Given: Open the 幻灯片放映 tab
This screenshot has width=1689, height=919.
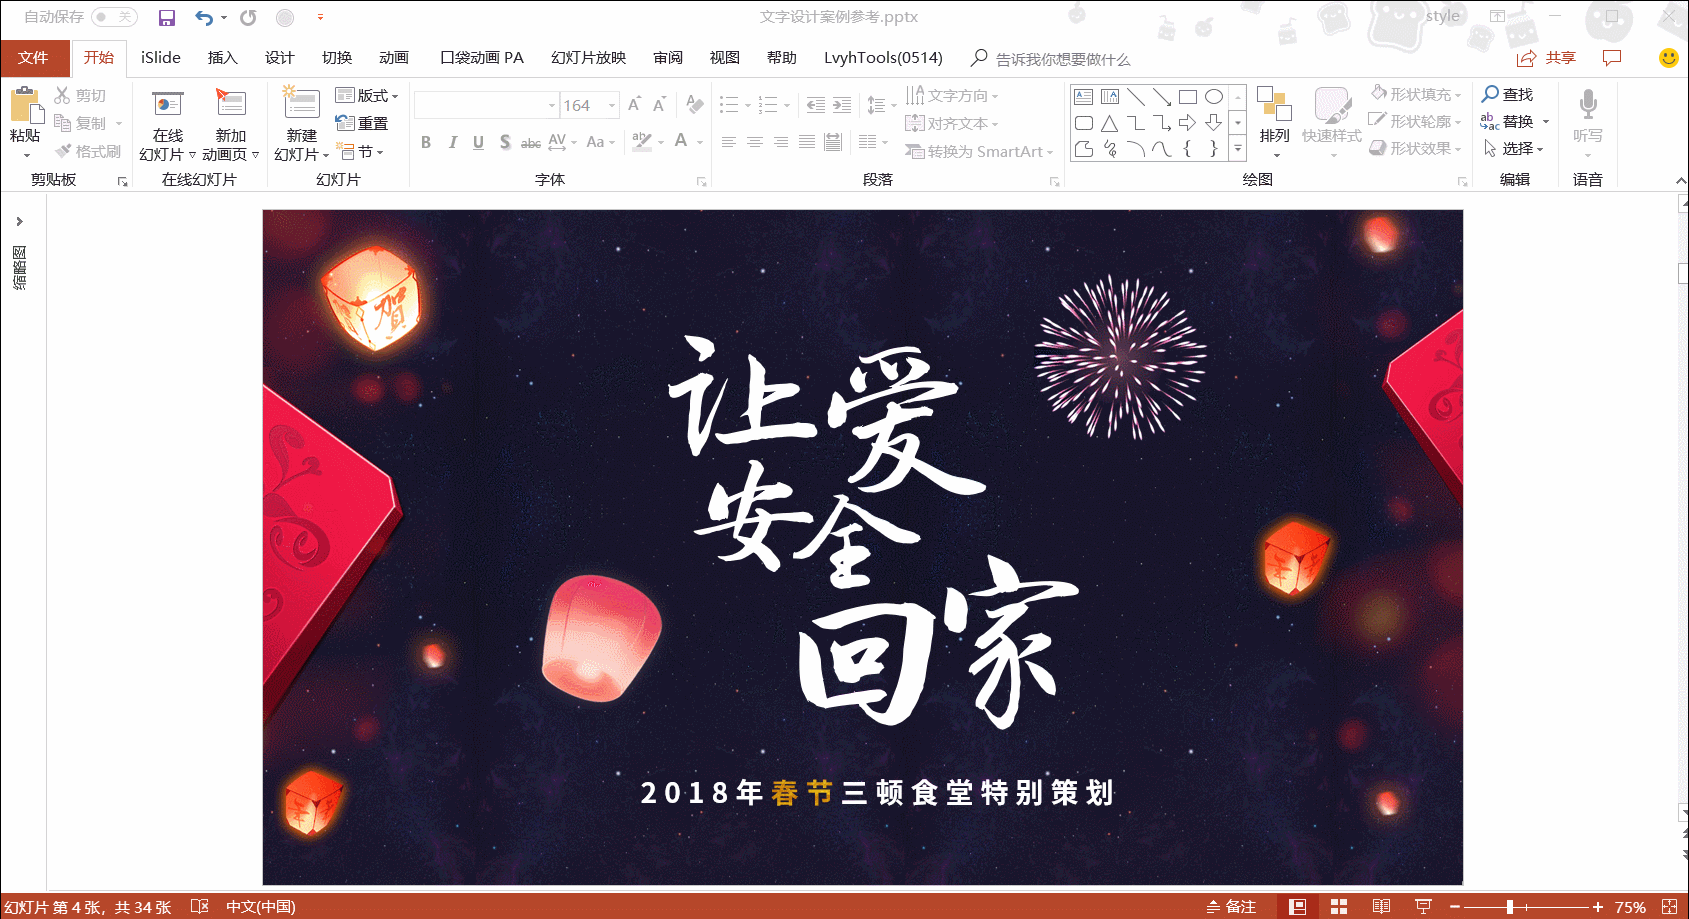Looking at the screenshot, I should point(589,58).
